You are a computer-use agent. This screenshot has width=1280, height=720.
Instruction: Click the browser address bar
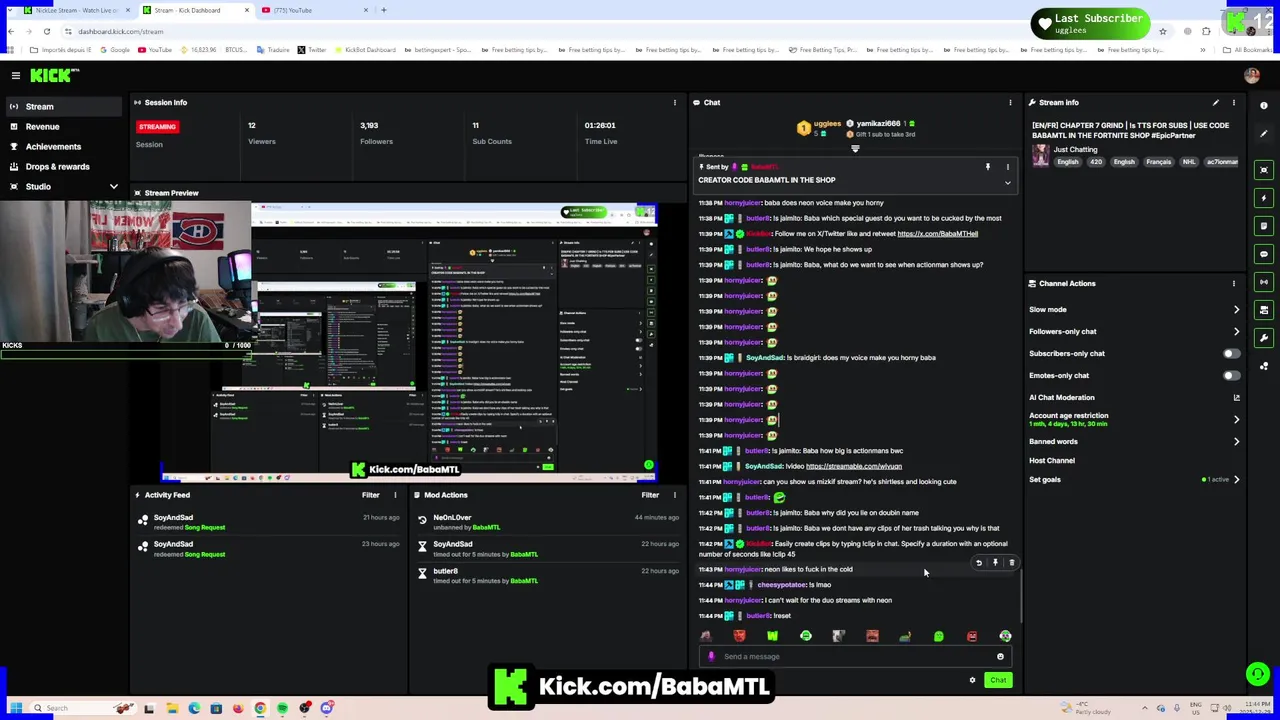coord(600,31)
